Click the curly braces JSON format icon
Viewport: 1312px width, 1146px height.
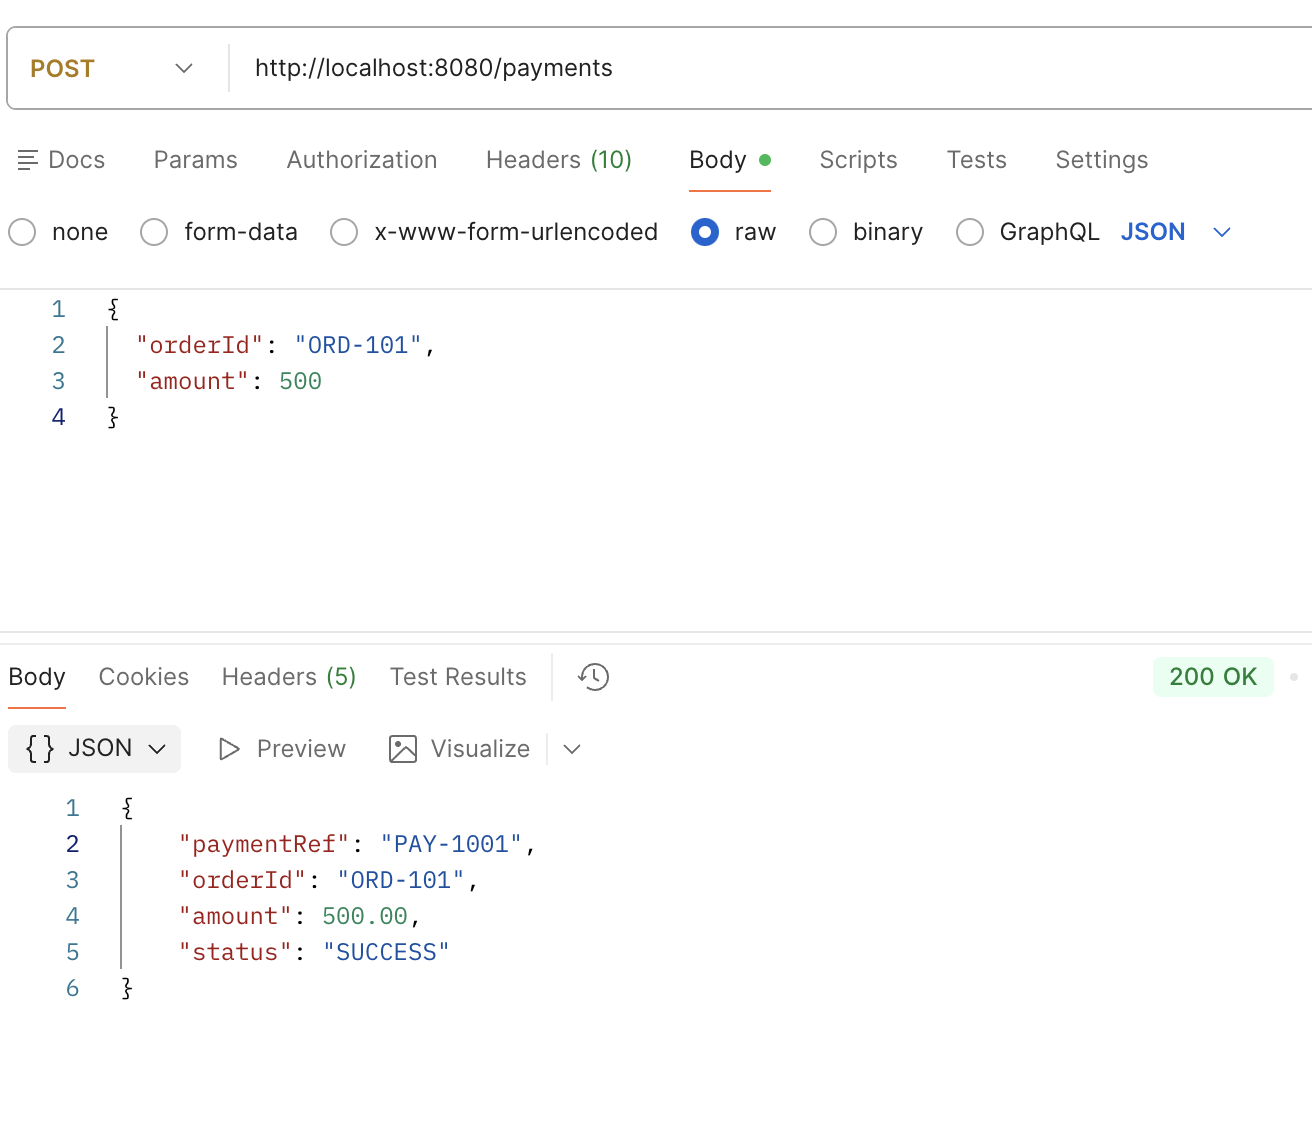pyautogui.click(x=40, y=749)
